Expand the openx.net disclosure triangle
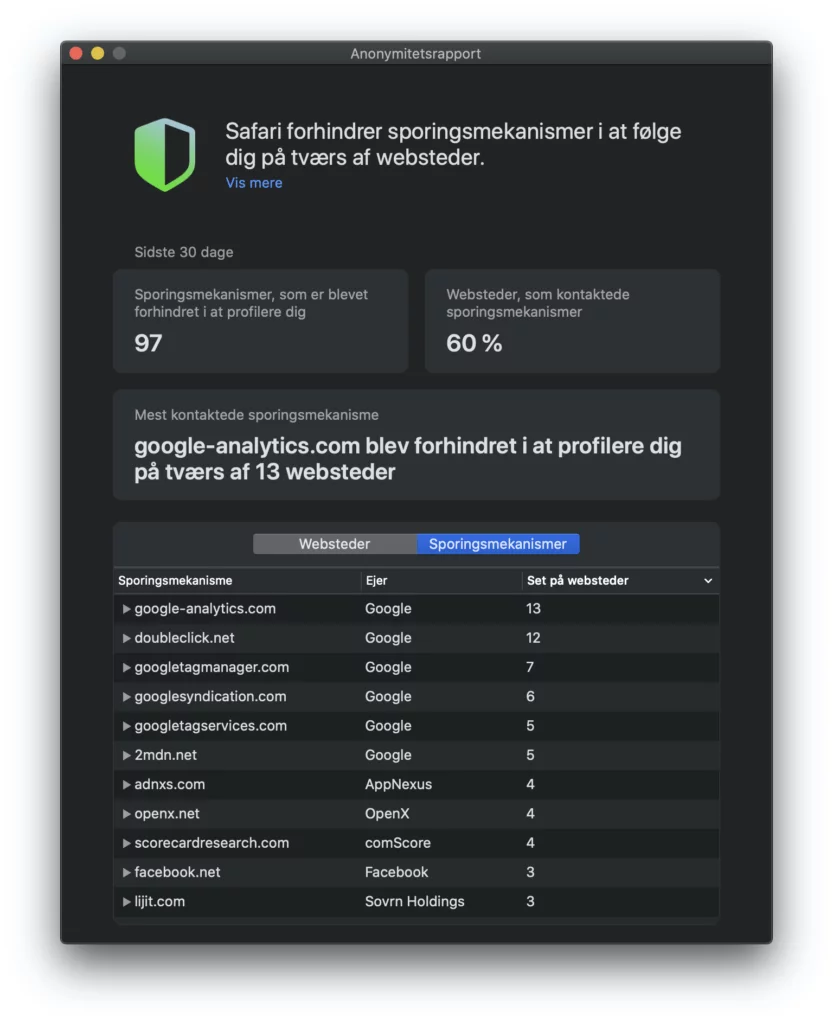833x1024 pixels. [126, 813]
